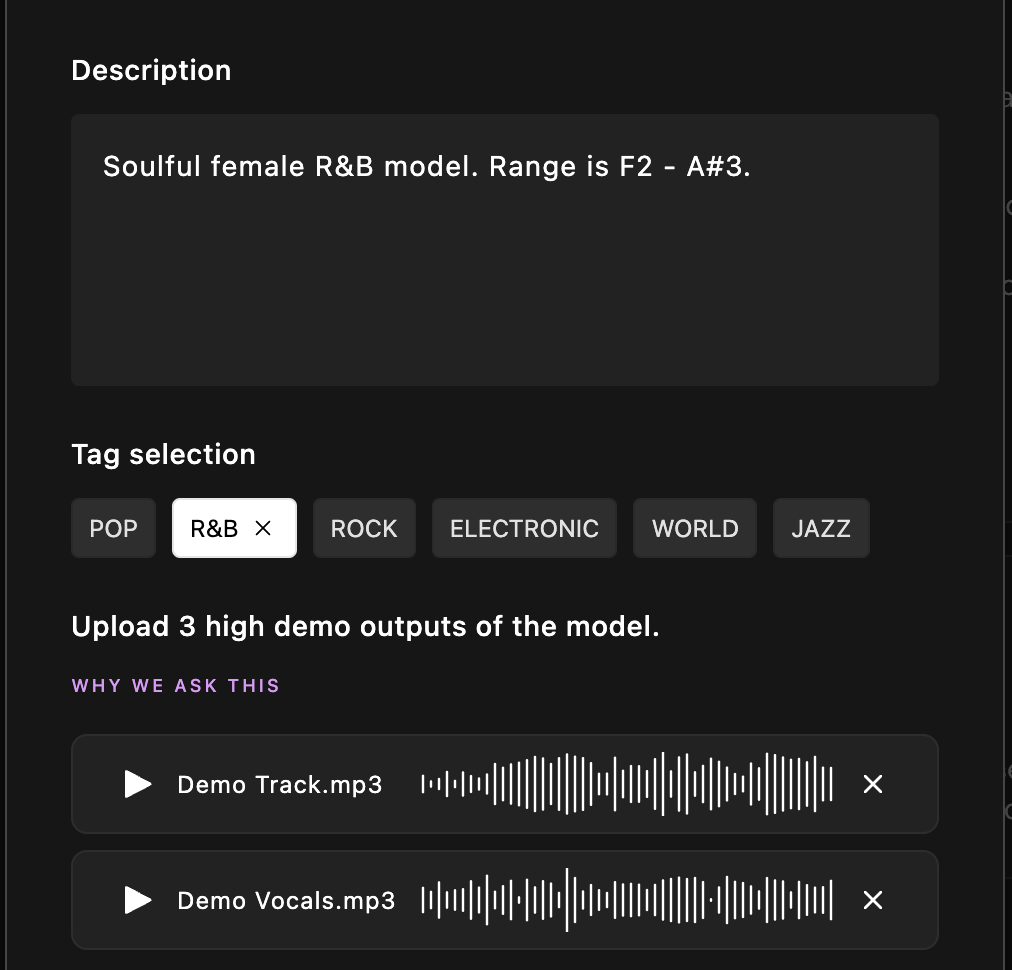Select the POP tag
The width and height of the screenshot is (1012, 970).
click(x=114, y=529)
